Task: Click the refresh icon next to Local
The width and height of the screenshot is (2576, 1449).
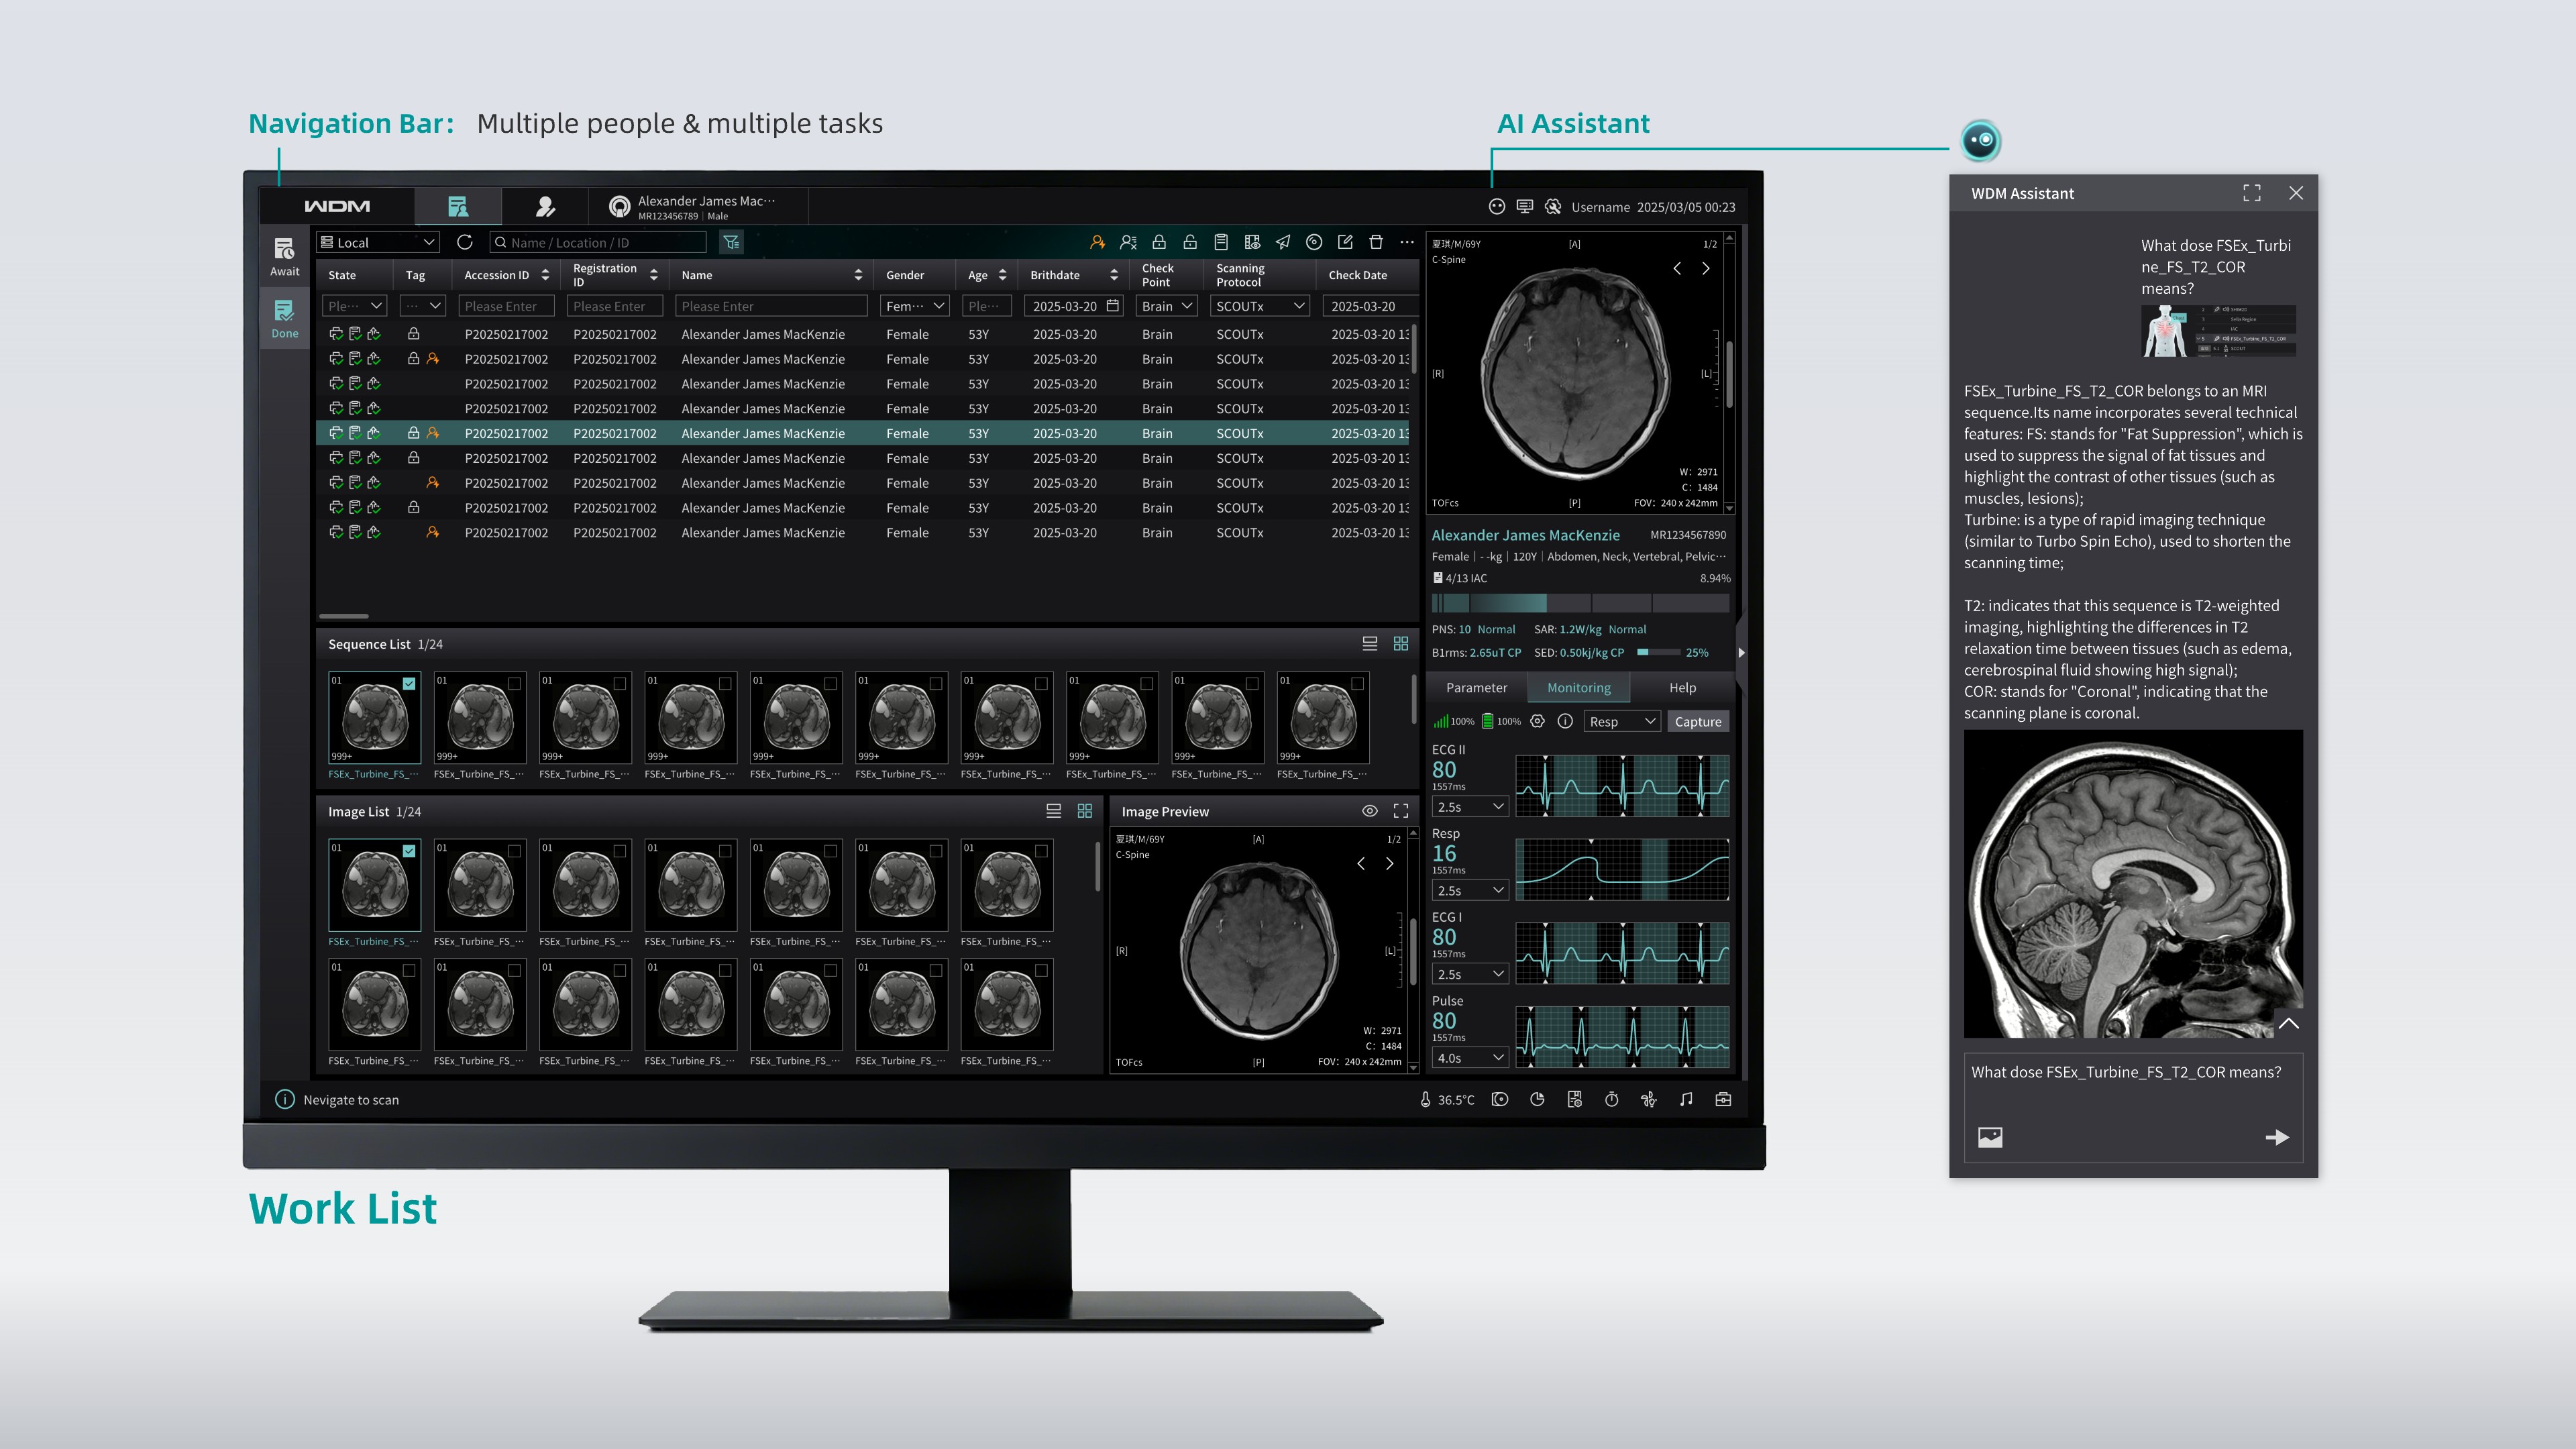Action: [465, 242]
